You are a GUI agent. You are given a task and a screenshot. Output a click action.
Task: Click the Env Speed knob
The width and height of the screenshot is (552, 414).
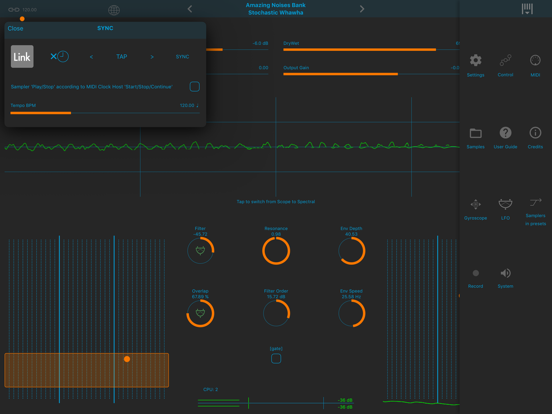[351, 313]
